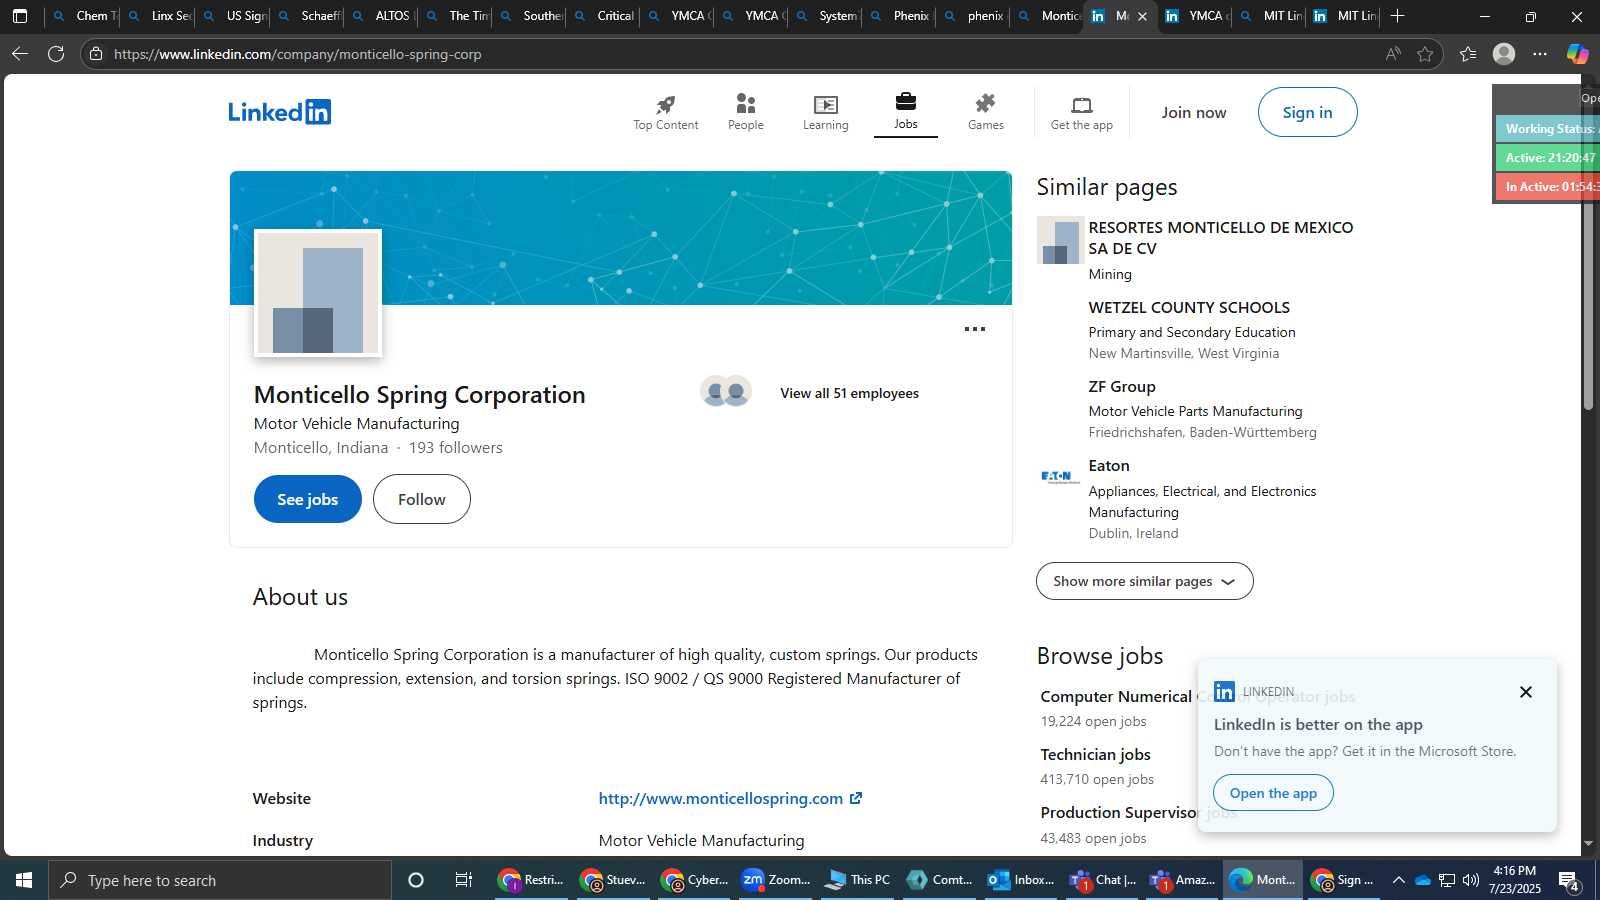Viewport: 1600px width, 900px height.
Task: Refresh the page with reload icon
Action: coord(56,54)
